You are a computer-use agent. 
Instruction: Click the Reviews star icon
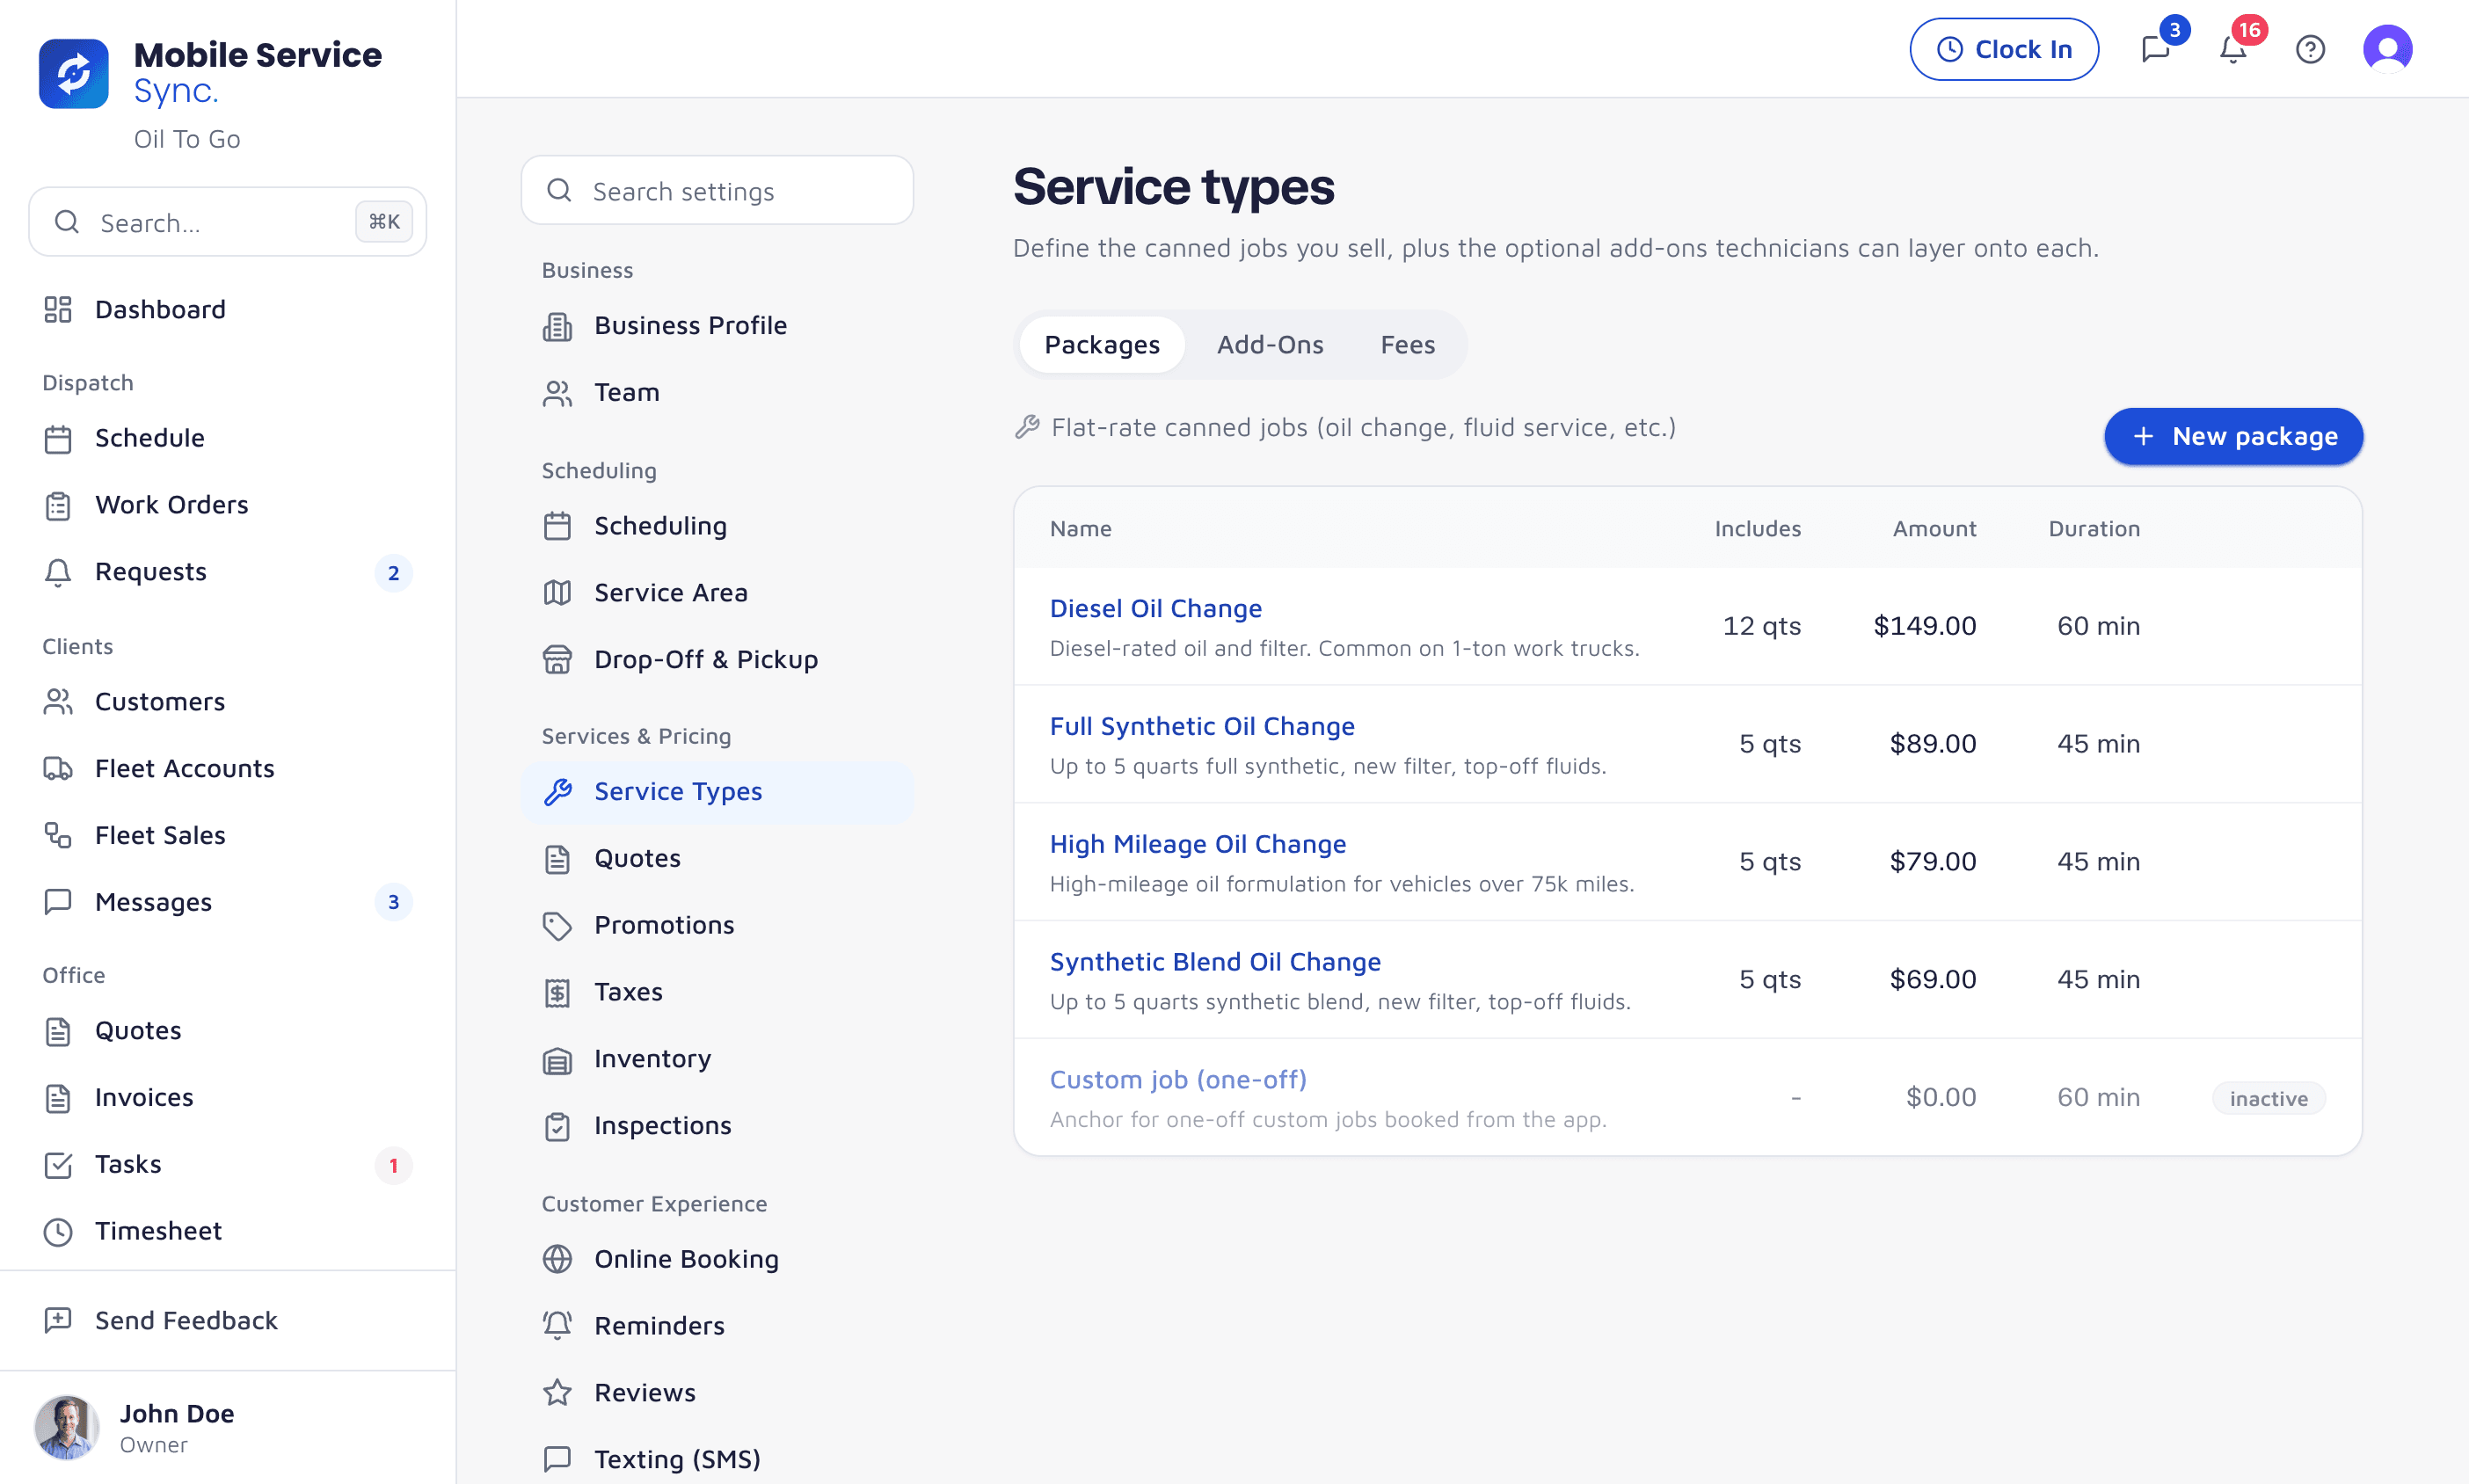coord(557,1392)
